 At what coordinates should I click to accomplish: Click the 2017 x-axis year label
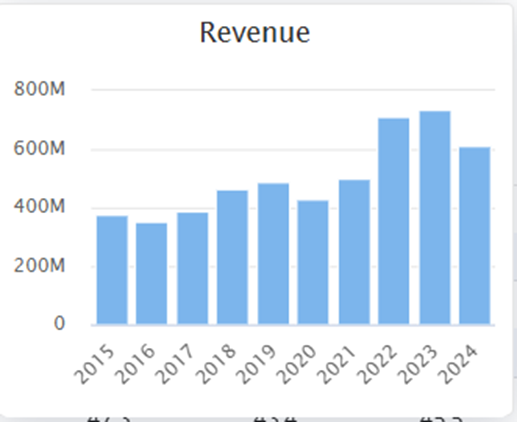[x=175, y=364]
